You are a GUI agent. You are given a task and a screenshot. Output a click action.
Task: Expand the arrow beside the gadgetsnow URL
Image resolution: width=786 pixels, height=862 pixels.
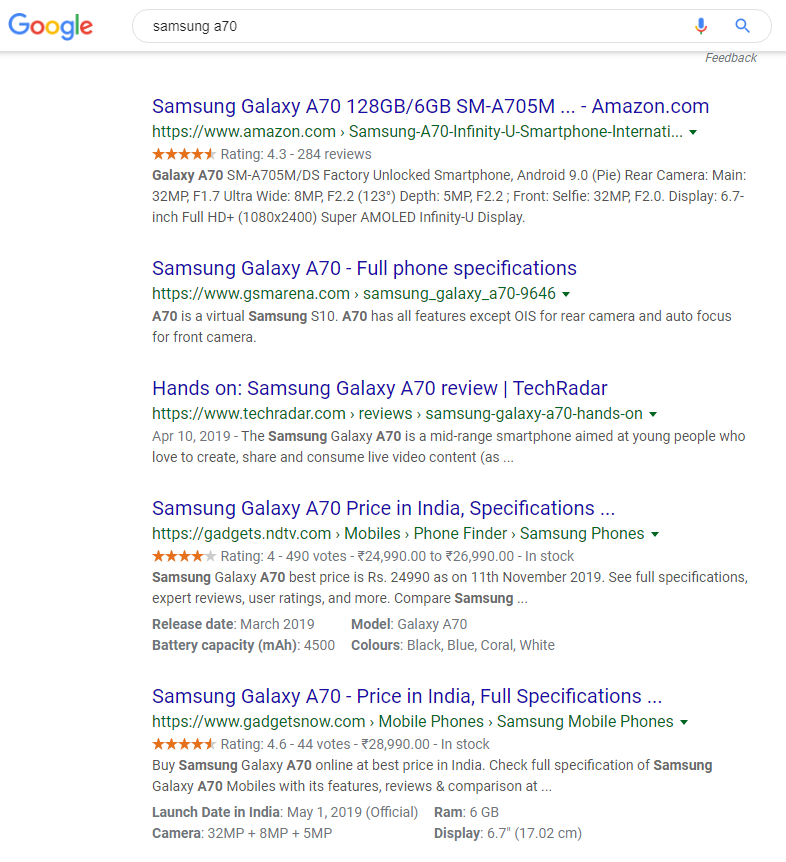point(684,721)
